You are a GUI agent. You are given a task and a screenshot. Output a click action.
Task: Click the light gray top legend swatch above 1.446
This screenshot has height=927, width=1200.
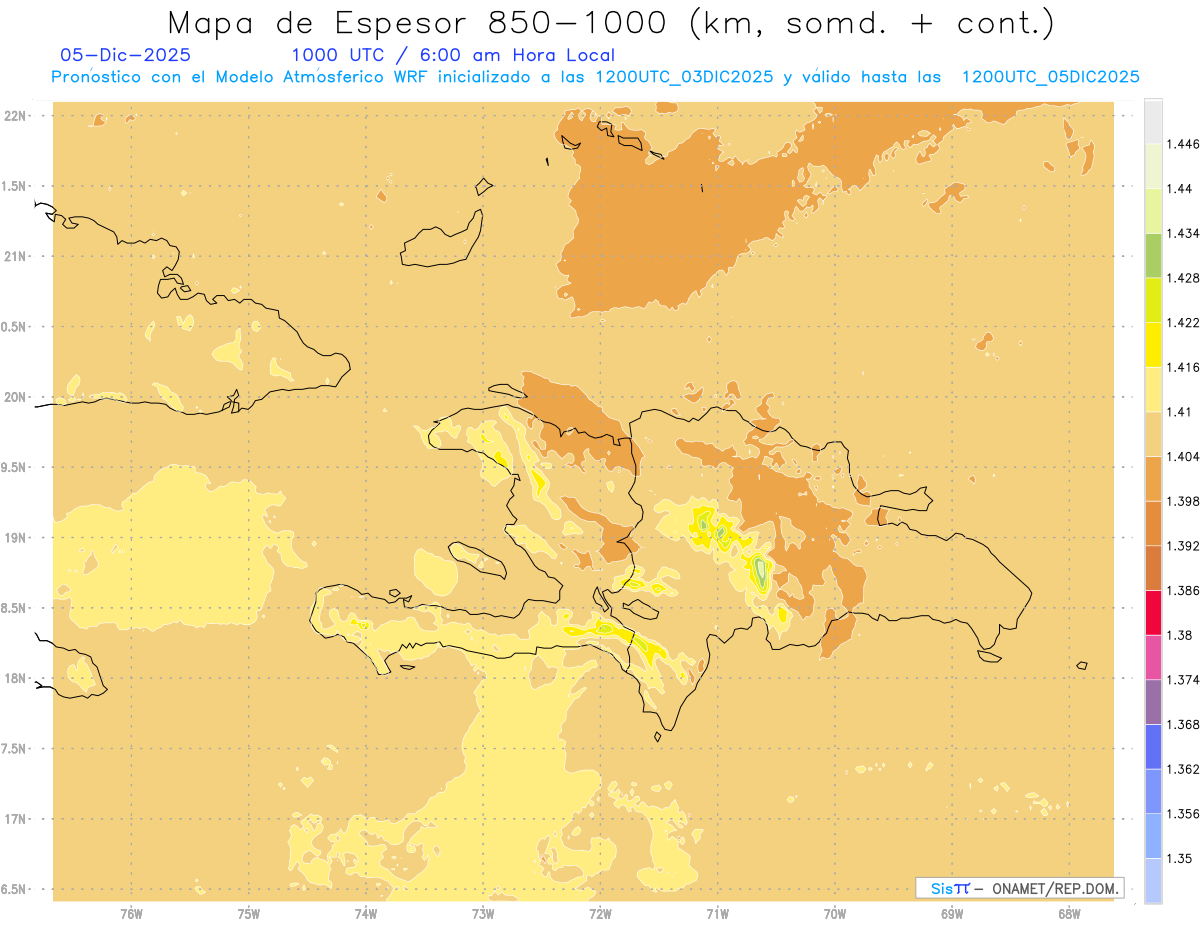(1153, 121)
